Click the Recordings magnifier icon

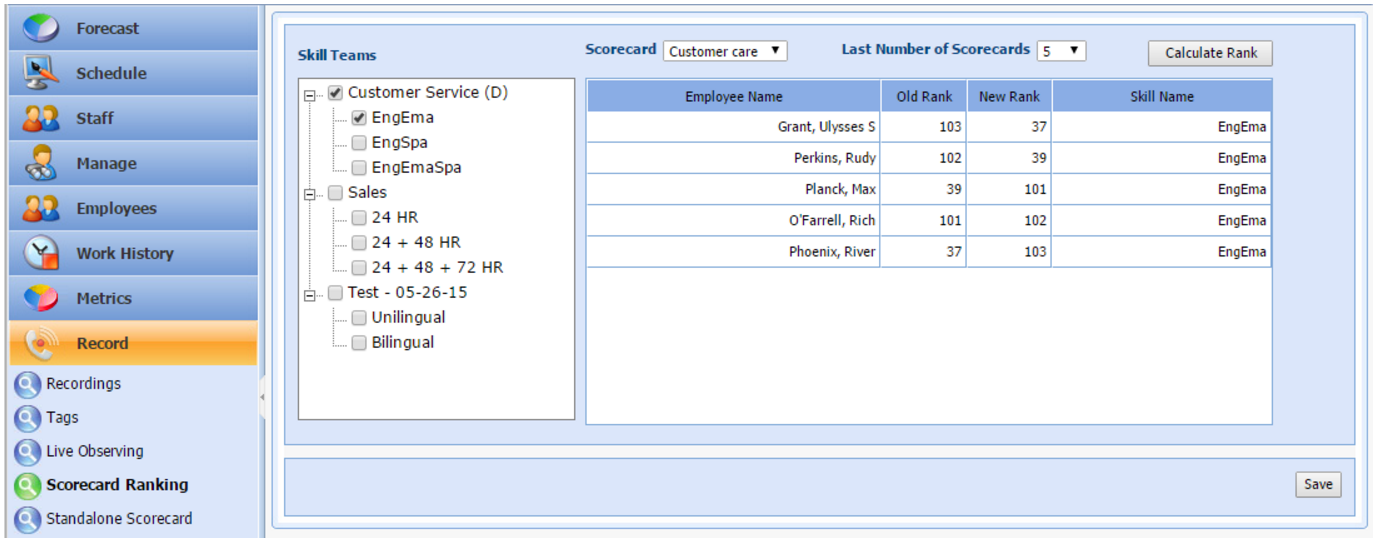(27, 384)
